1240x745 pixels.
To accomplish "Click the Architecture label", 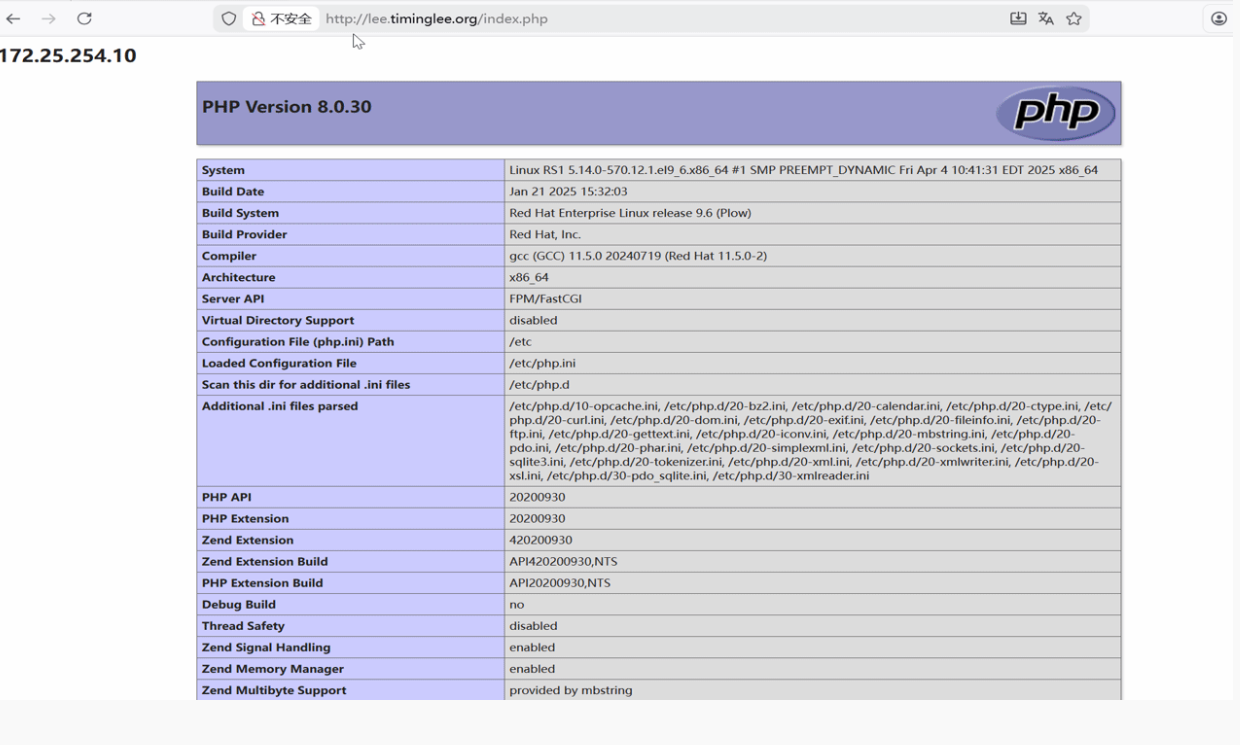I will point(238,277).
